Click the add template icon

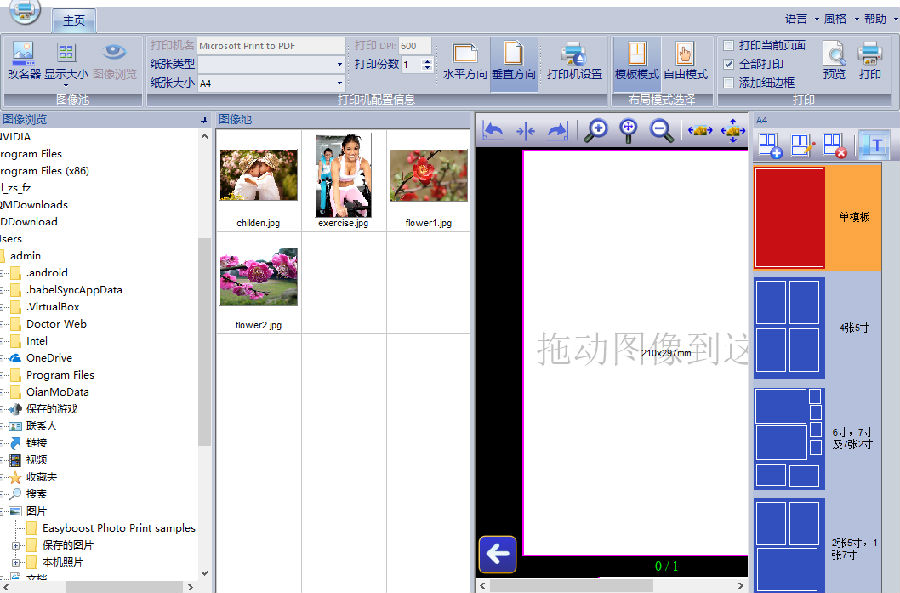(x=770, y=145)
